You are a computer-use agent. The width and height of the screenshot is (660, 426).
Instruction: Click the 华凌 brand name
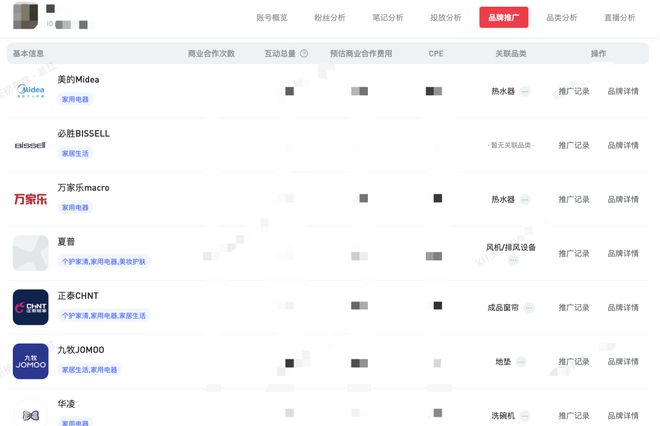[66, 404]
